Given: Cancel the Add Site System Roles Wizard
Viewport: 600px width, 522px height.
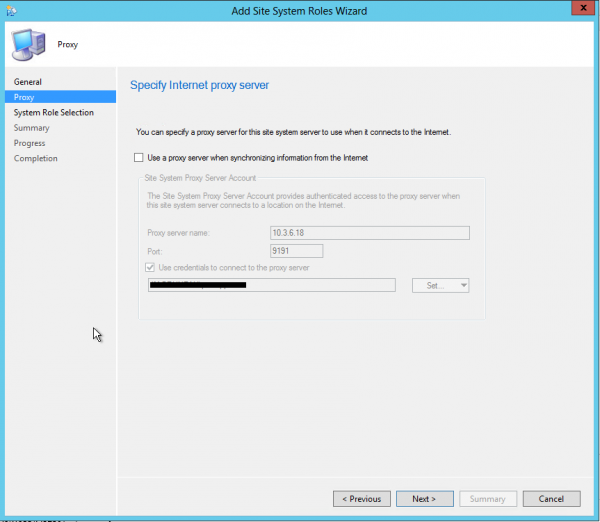Looking at the screenshot, I should (551, 499).
